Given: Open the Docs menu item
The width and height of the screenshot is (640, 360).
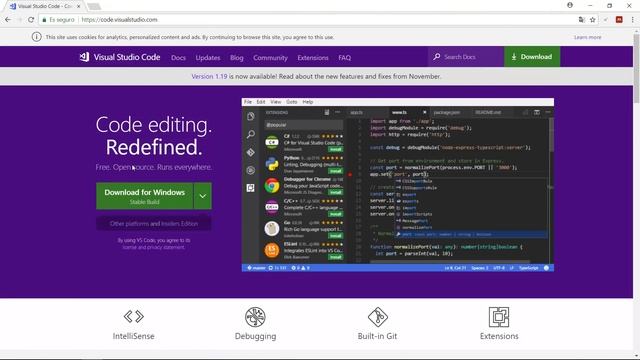Looking at the screenshot, I should pyautogui.click(x=178, y=58).
